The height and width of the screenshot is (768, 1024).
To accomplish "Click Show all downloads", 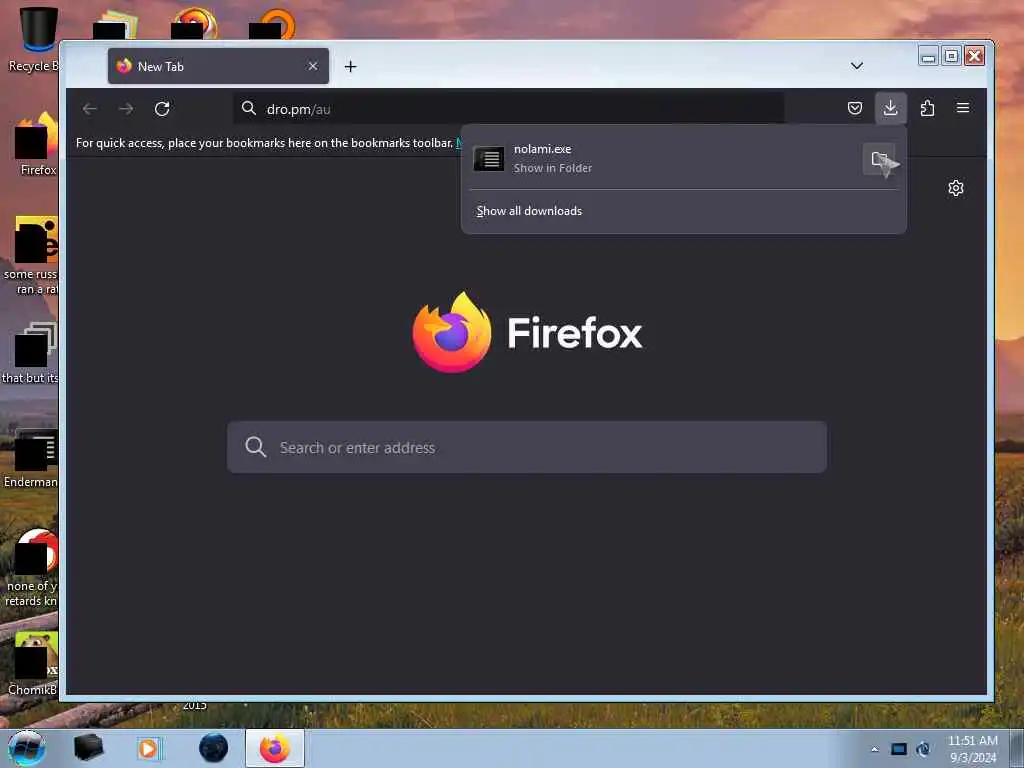I will coord(529,211).
